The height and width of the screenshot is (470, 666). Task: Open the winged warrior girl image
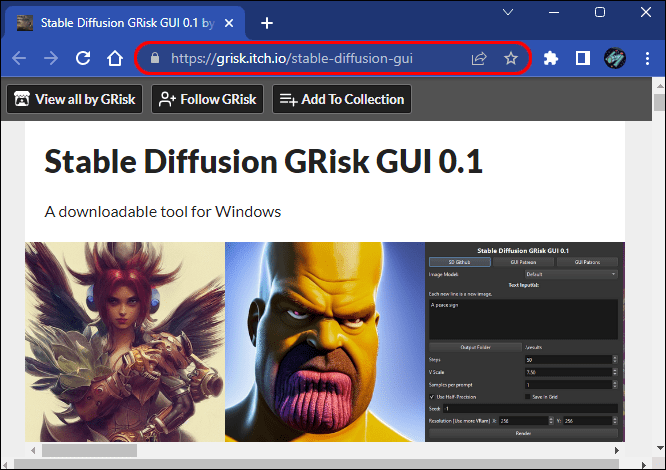[125, 342]
